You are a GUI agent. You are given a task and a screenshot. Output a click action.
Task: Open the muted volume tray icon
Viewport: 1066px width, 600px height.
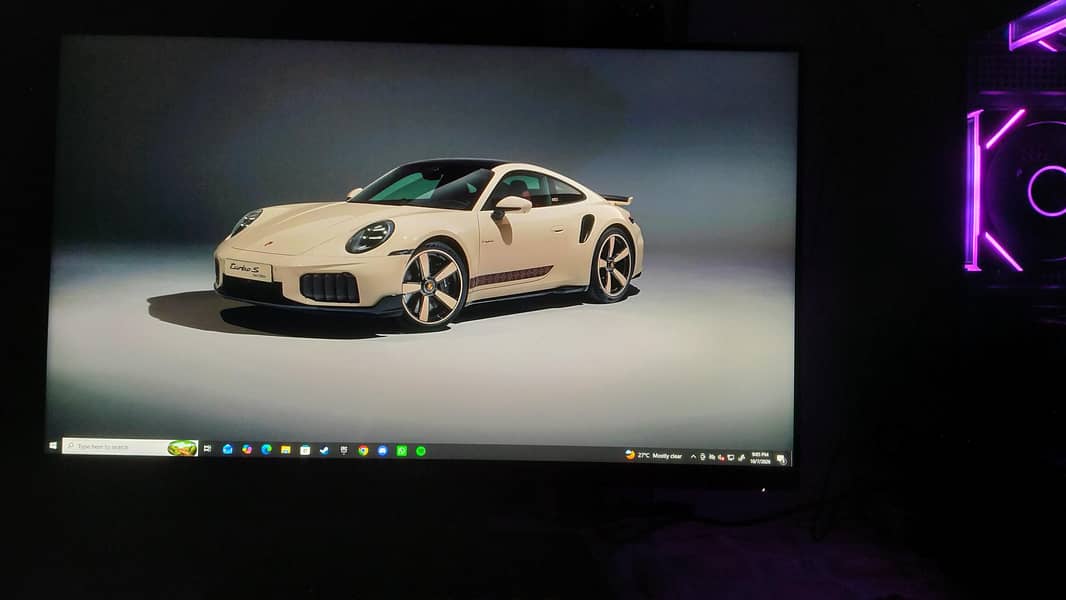tap(721, 458)
